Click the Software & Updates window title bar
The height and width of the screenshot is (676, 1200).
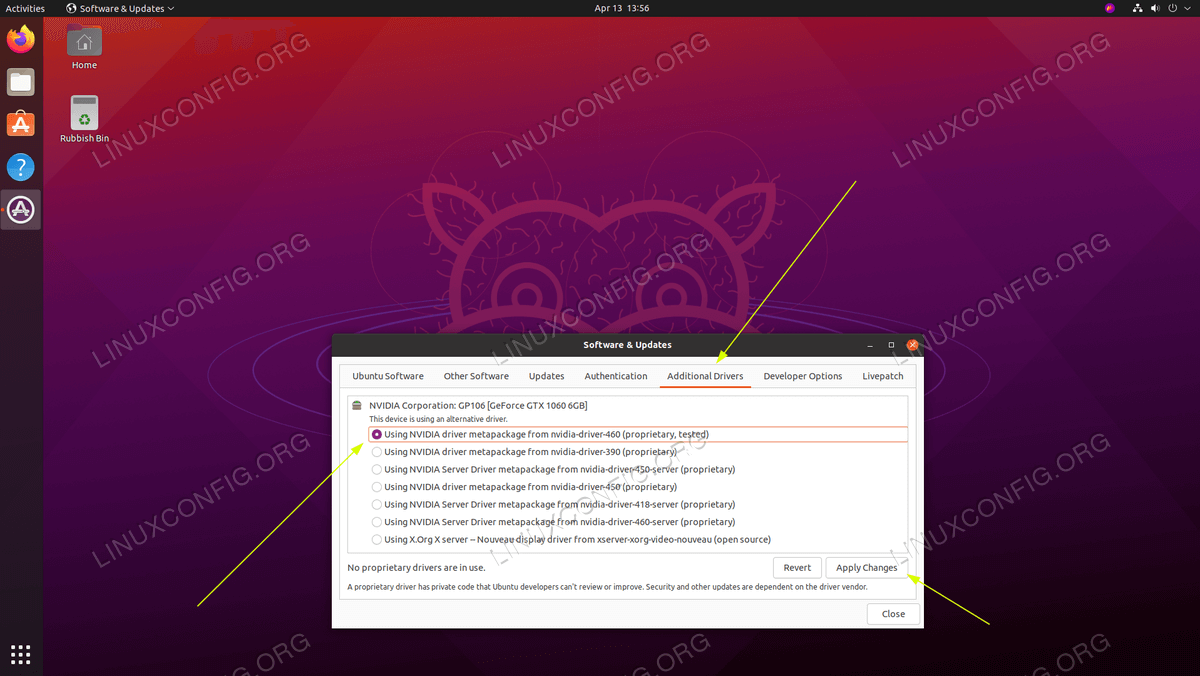coord(627,345)
